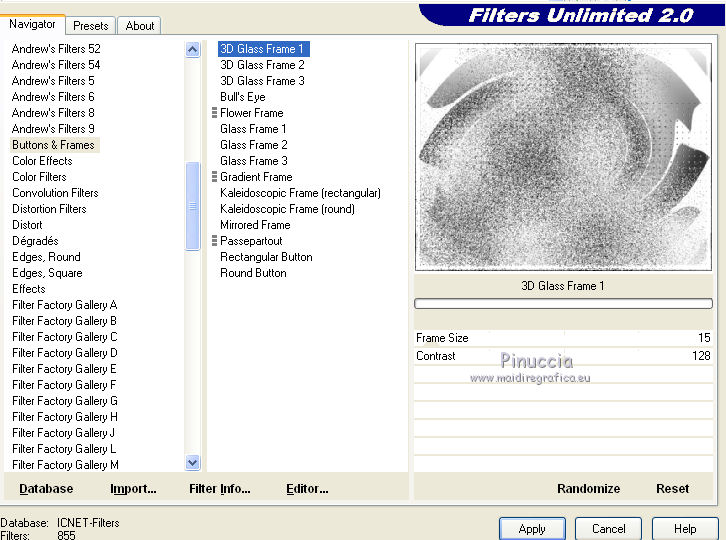Select Andrew's Filters 52 category

56,49
